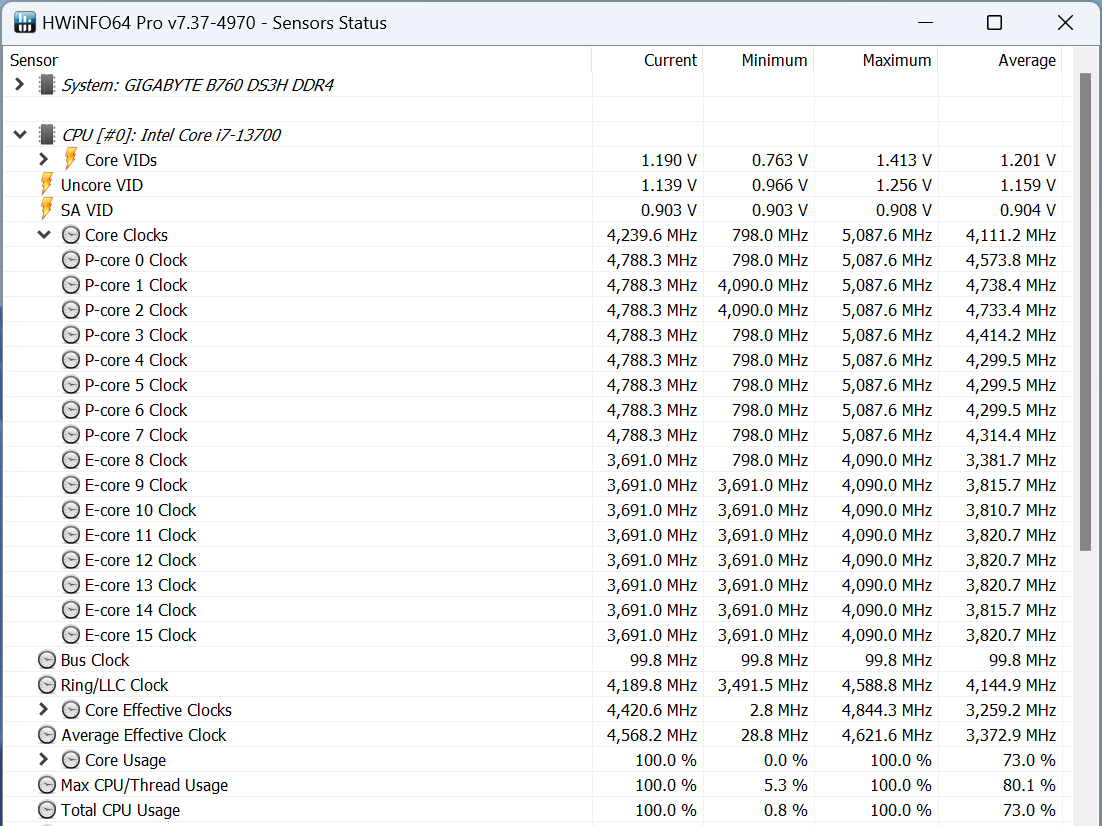The width and height of the screenshot is (1102, 826).
Task: Click the P-core 5 Clock icon
Action: (x=71, y=385)
